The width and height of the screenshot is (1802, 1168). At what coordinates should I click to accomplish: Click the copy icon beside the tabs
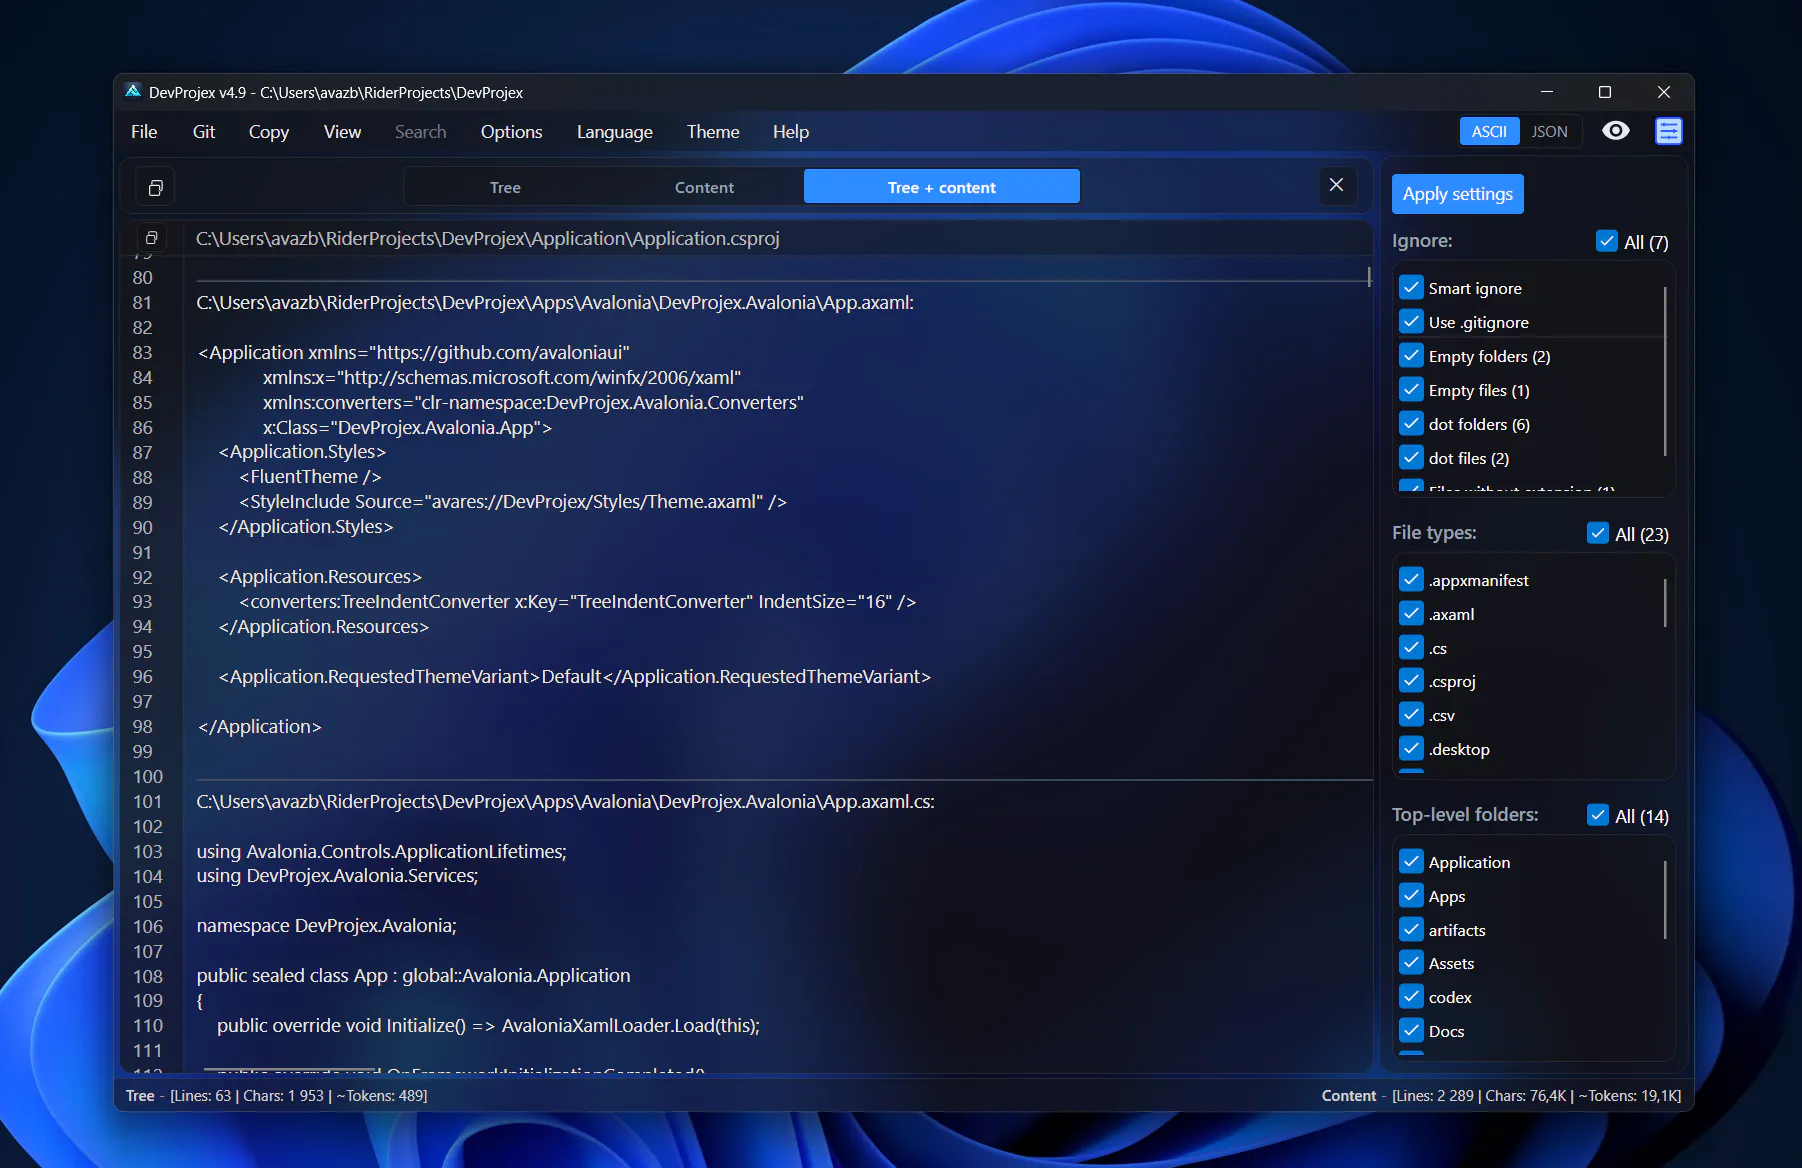(x=155, y=187)
